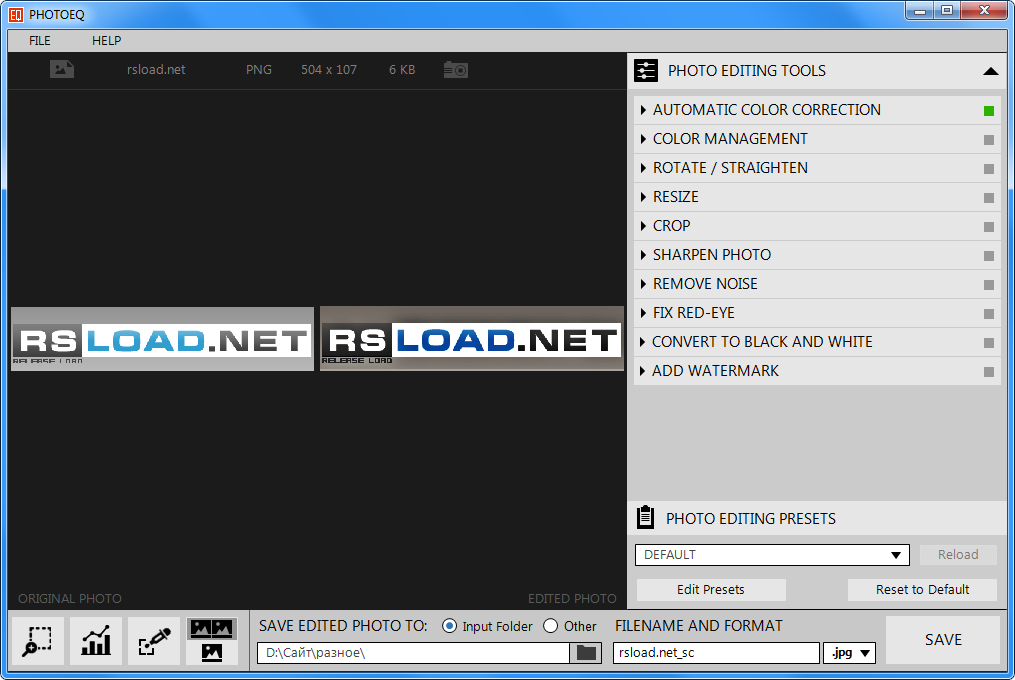The height and width of the screenshot is (680, 1015).
Task: Open the .jpg file format dropdown
Action: 849,653
